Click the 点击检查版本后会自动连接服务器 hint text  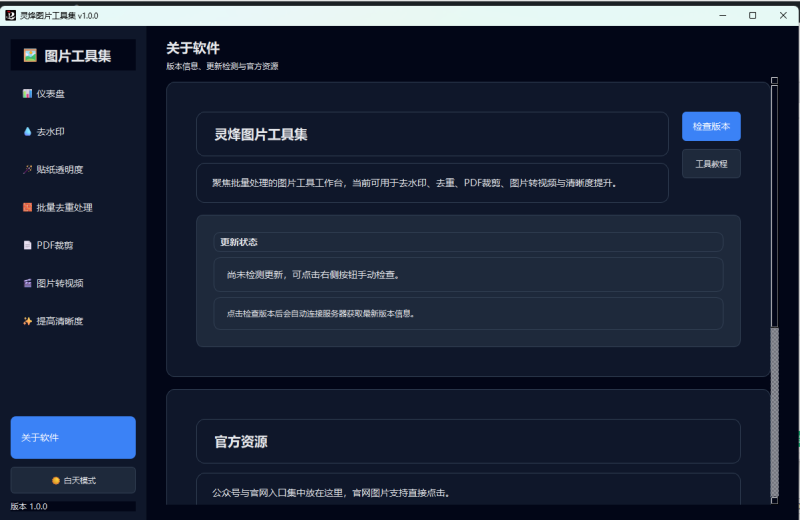(x=322, y=313)
